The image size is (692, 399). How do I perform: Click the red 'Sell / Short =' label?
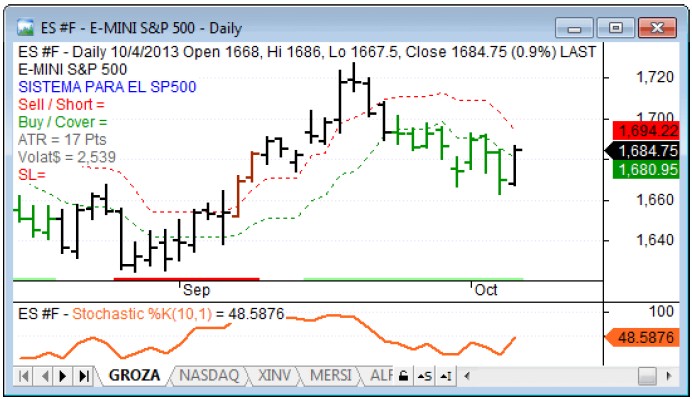click(x=61, y=105)
